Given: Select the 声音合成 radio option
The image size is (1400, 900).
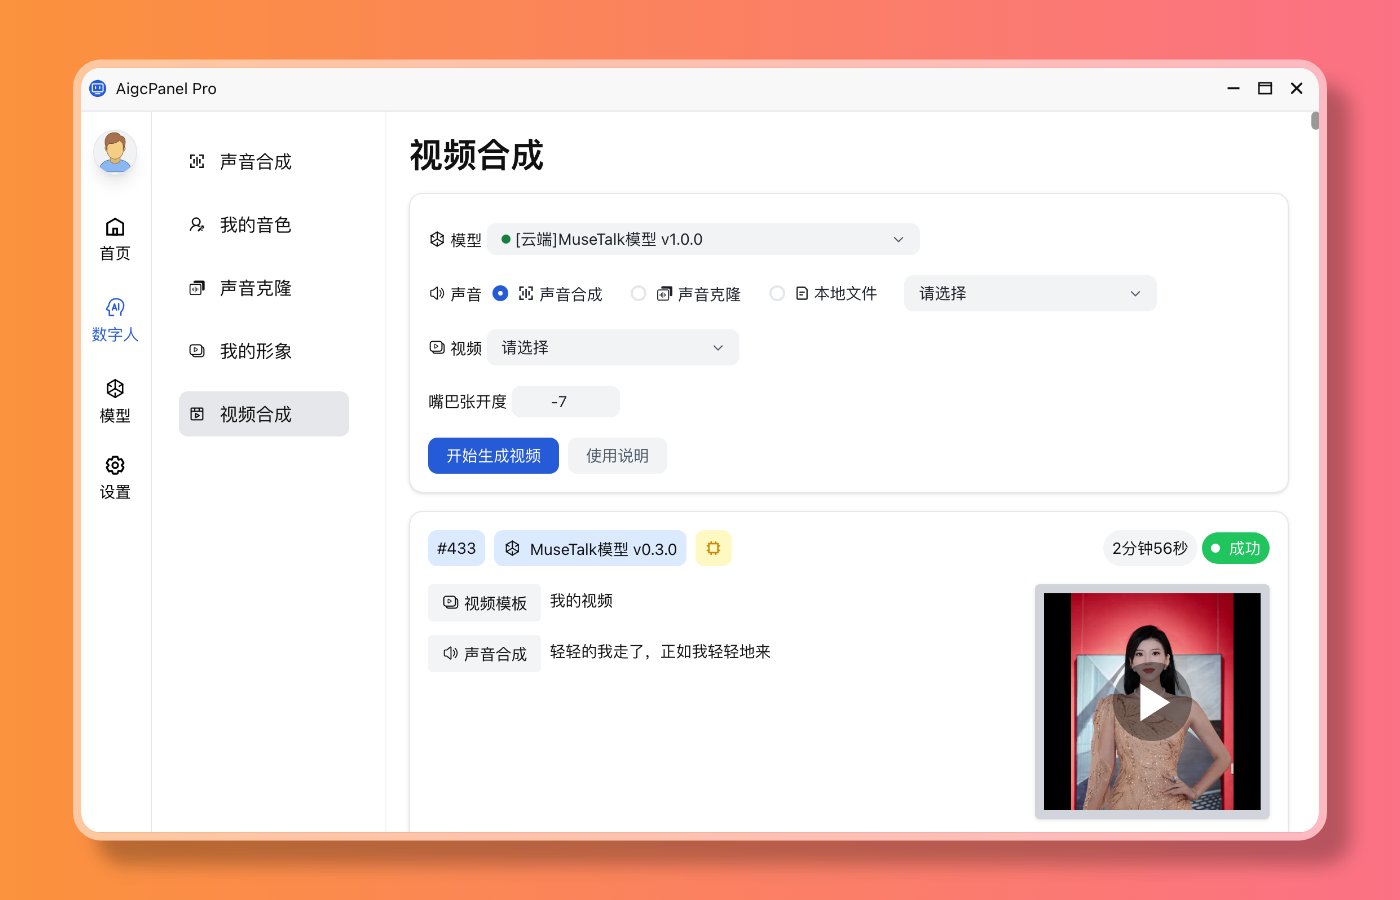Looking at the screenshot, I should [x=501, y=293].
